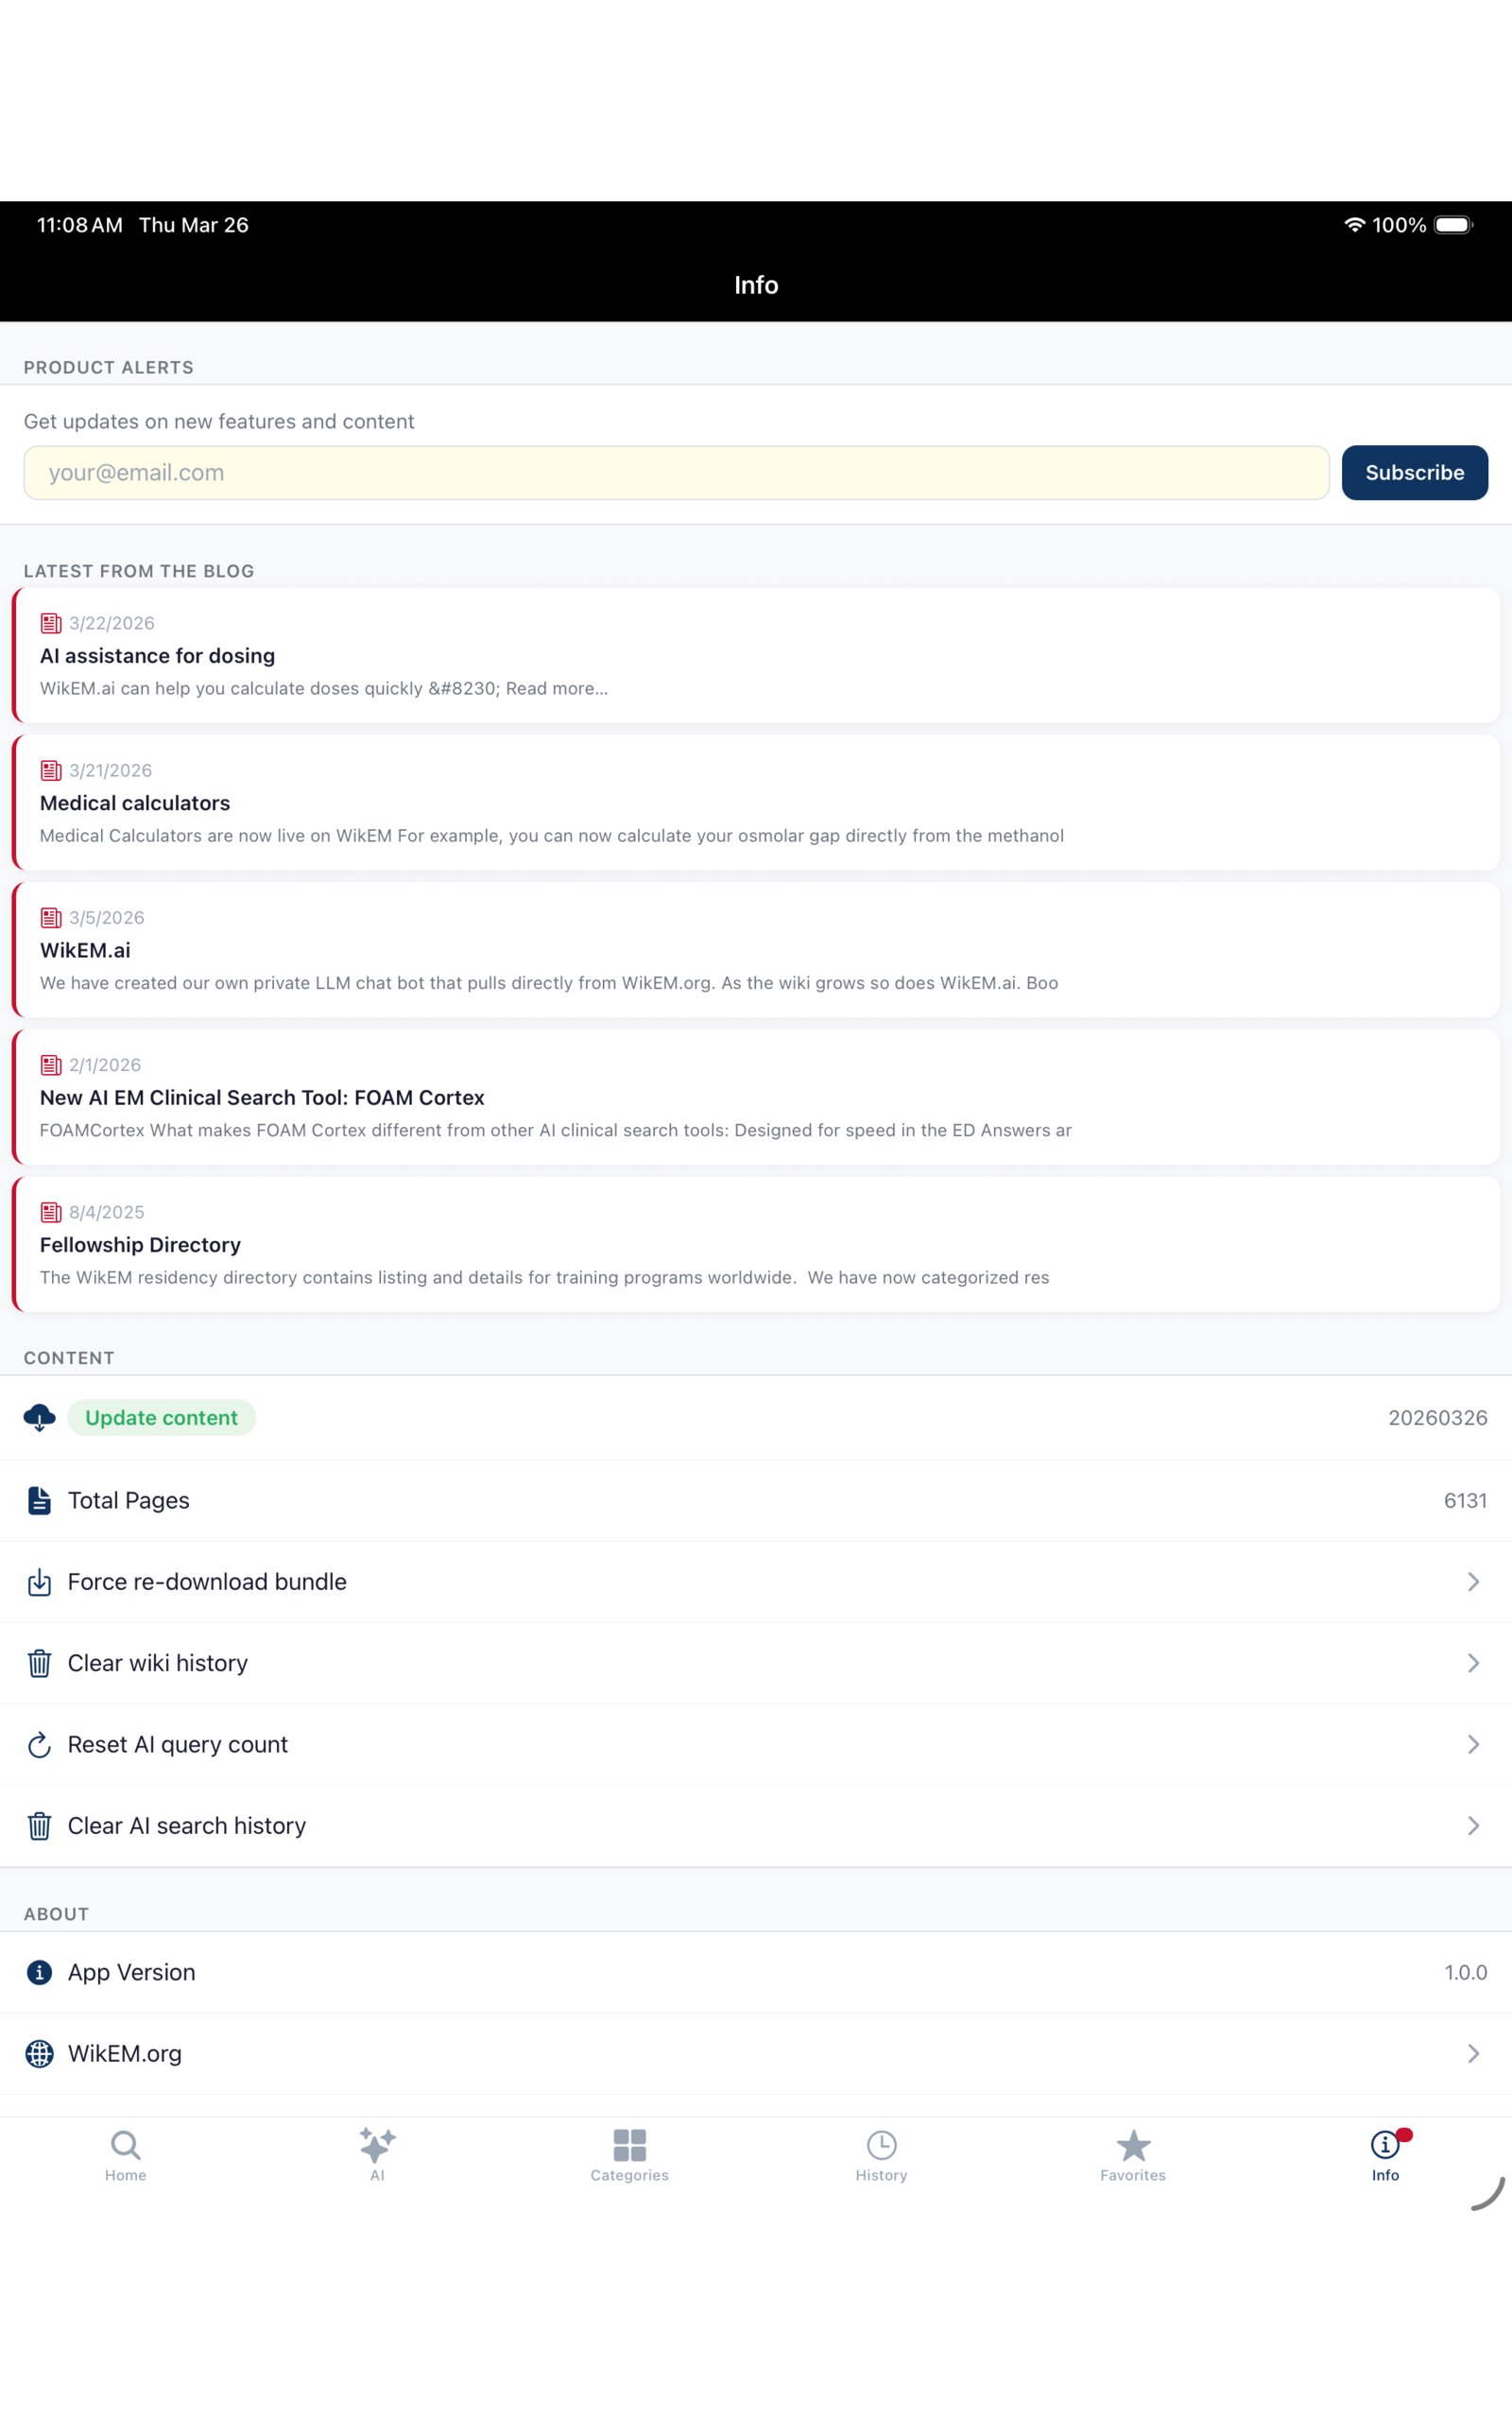Tap the Update content pill button
Screen dimensions: 1512x2420
click(x=161, y=1417)
